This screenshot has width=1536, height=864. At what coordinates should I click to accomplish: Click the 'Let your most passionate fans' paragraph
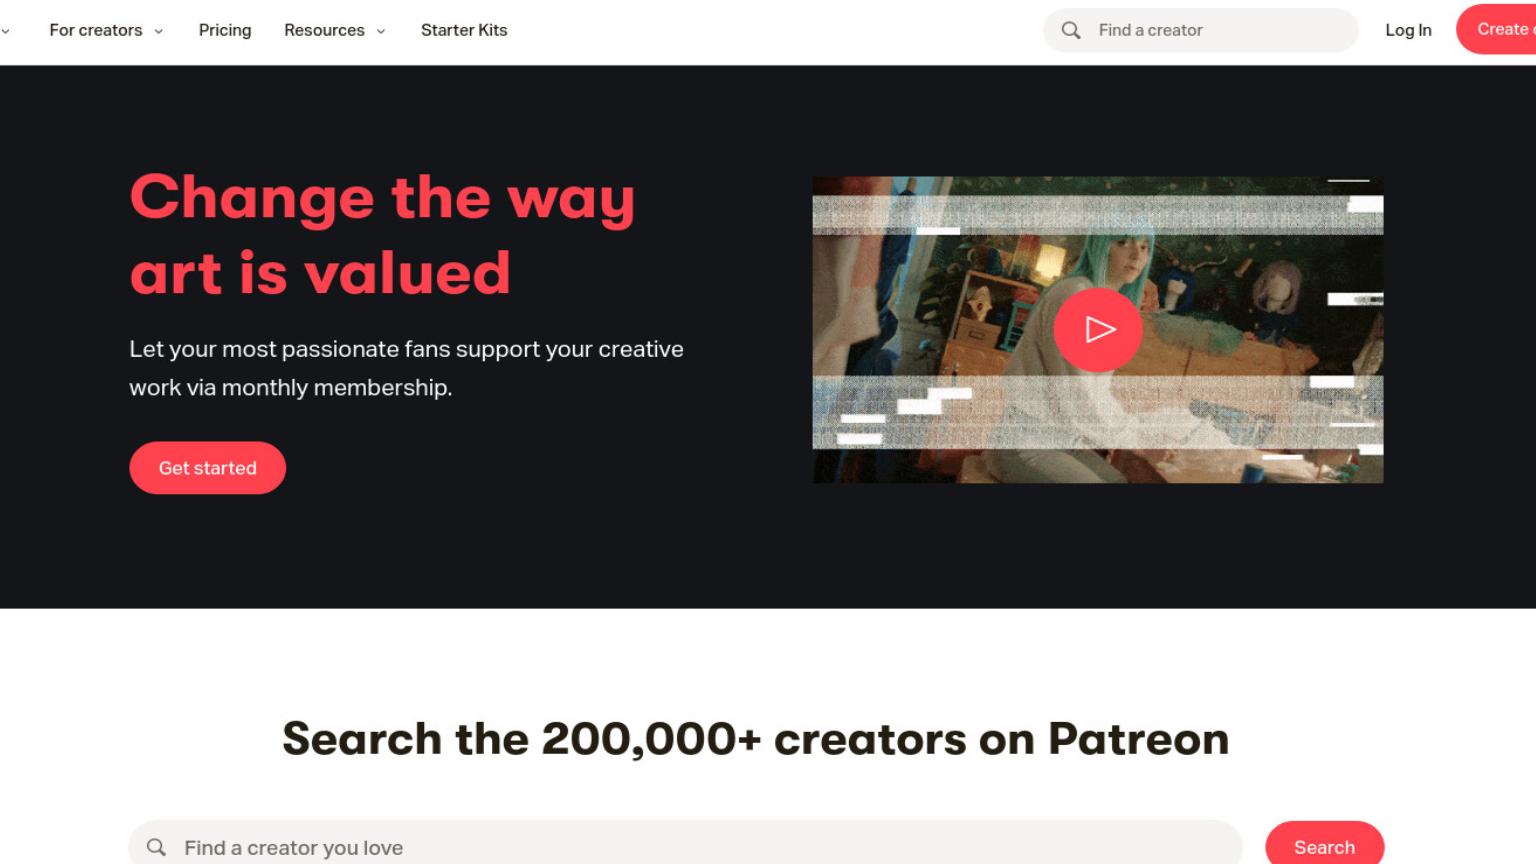(406, 368)
